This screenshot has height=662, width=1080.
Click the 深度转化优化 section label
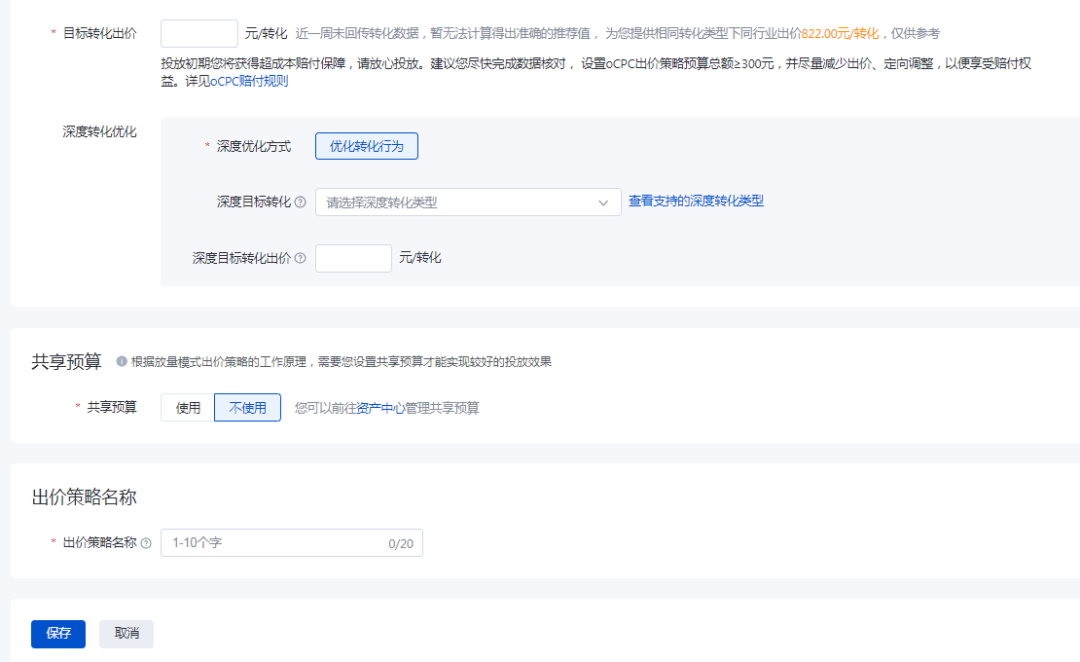click(99, 132)
